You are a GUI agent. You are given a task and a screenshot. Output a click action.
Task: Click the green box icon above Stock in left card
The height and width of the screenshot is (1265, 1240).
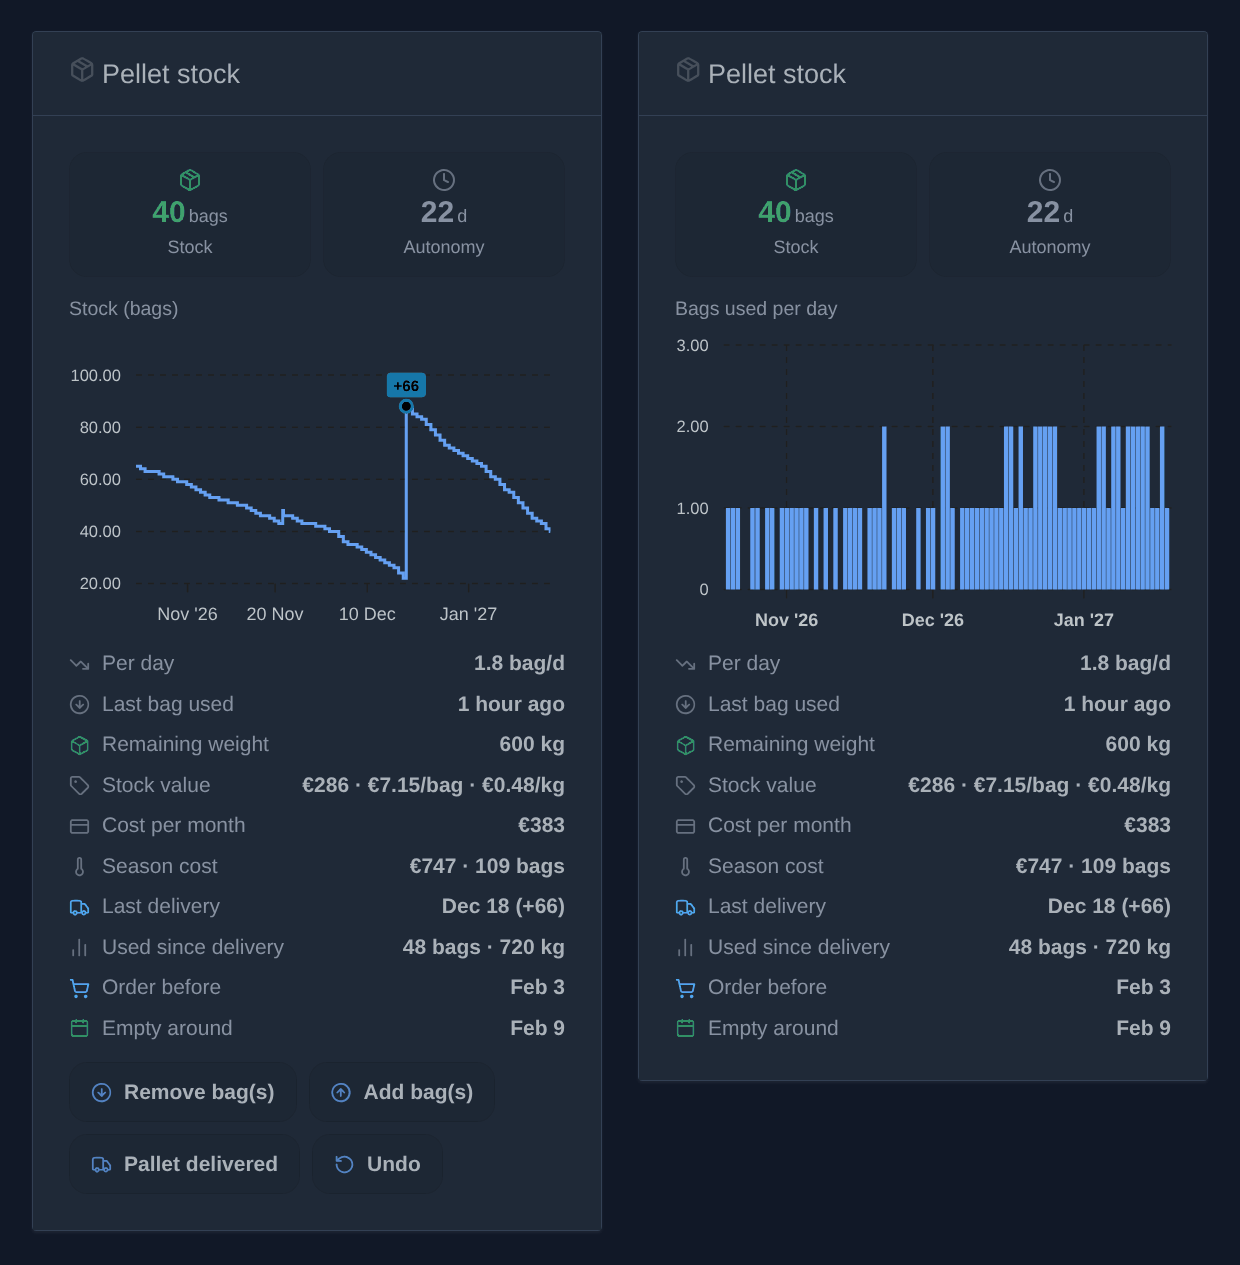[x=190, y=180]
